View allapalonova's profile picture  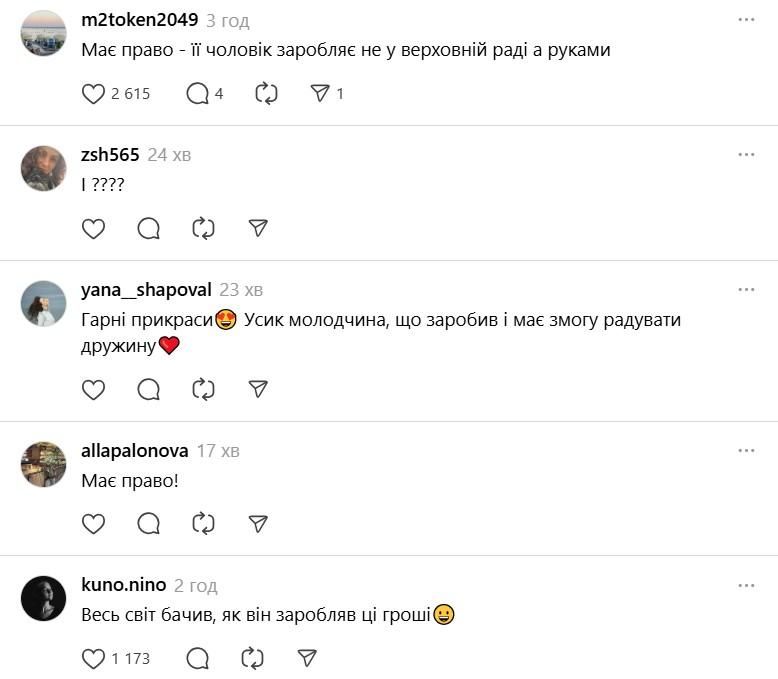(x=44, y=465)
